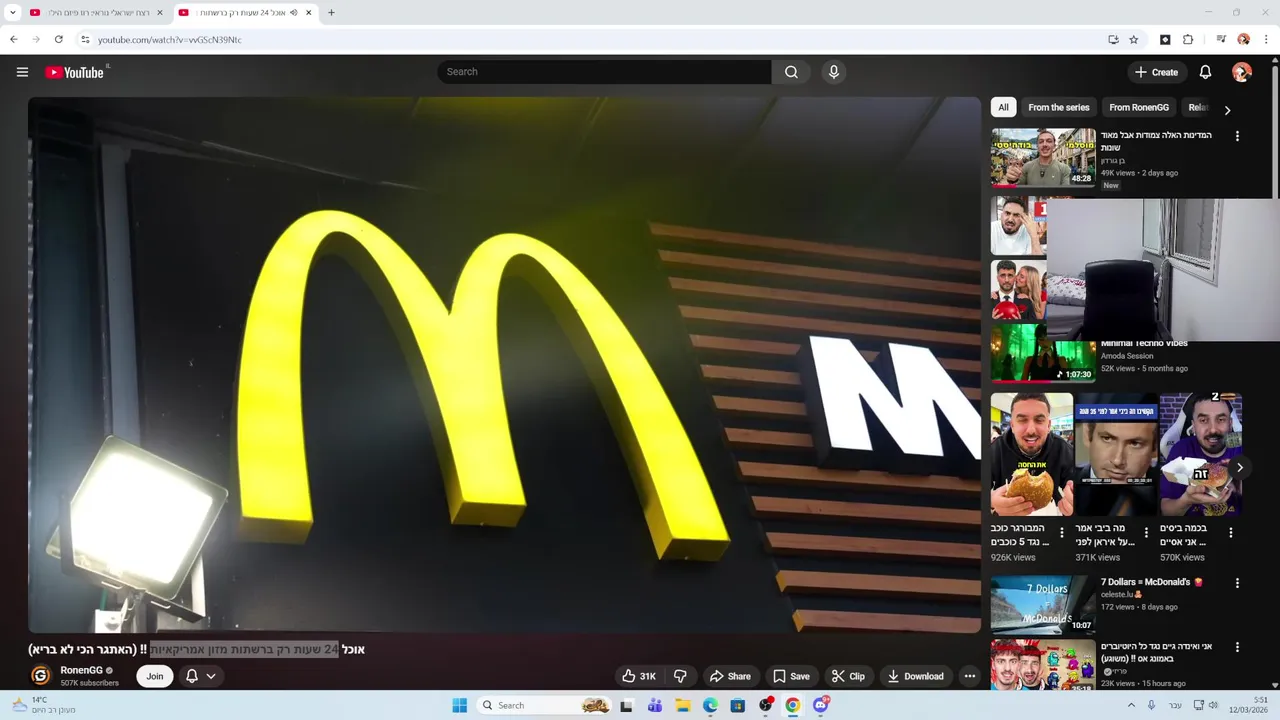Open options for 371K views Short
This screenshot has height=720, width=1280.
point(1146,533)
